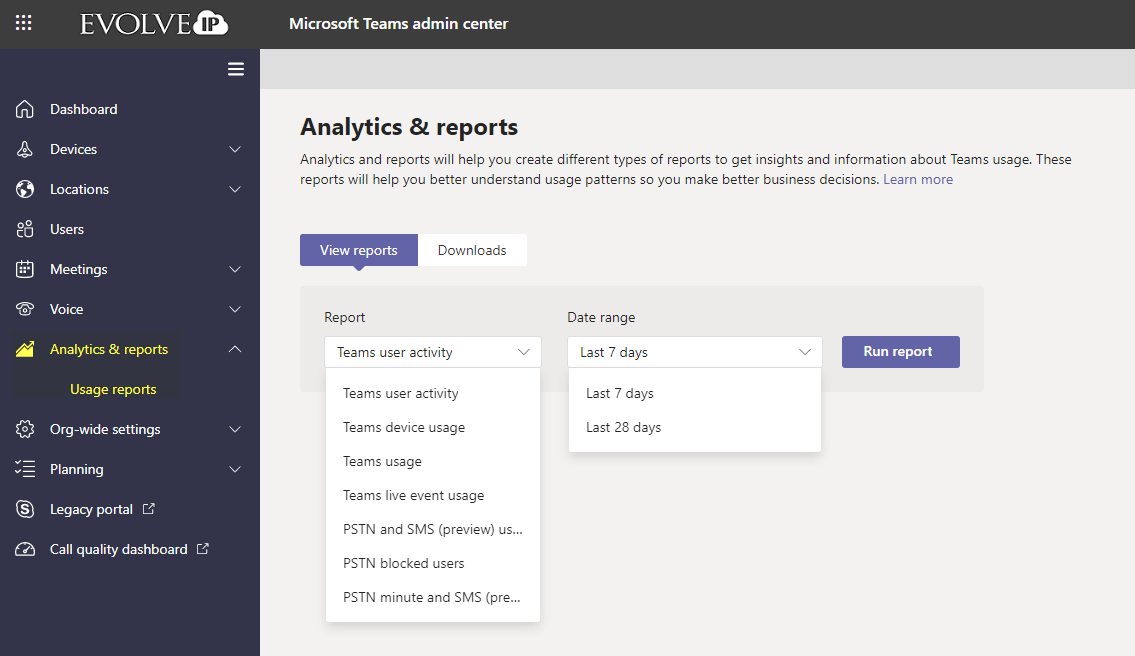Click the Voice phone icon
This screenshot has width=1135, height=656.
click(26, 309)
